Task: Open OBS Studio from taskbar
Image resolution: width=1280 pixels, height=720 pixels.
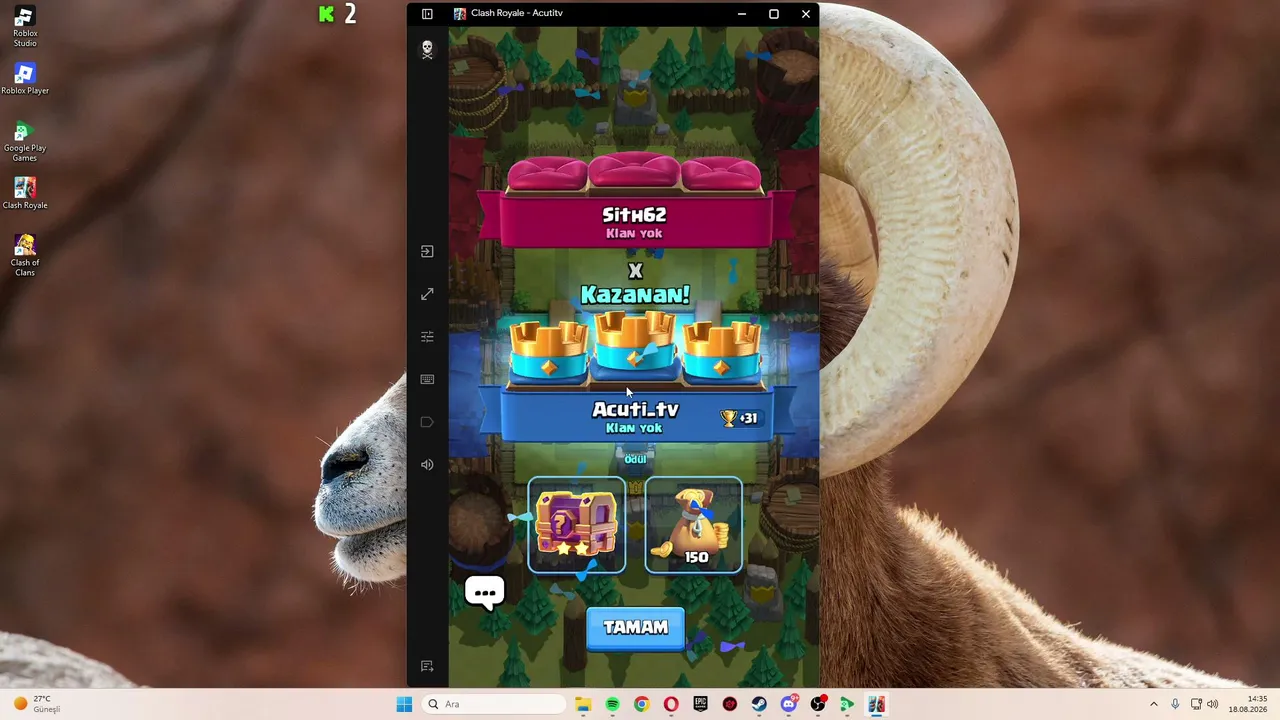Action: 818,704
